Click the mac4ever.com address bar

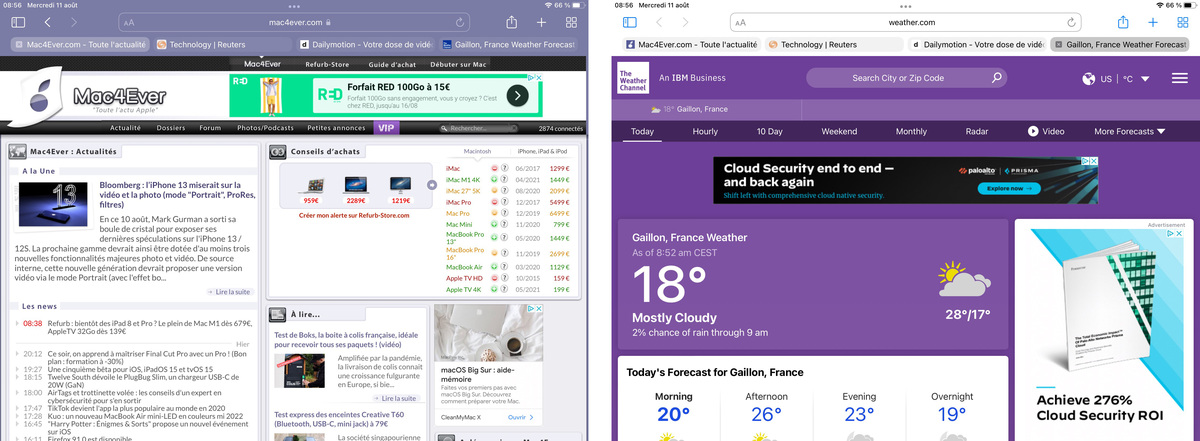(296, 22)
